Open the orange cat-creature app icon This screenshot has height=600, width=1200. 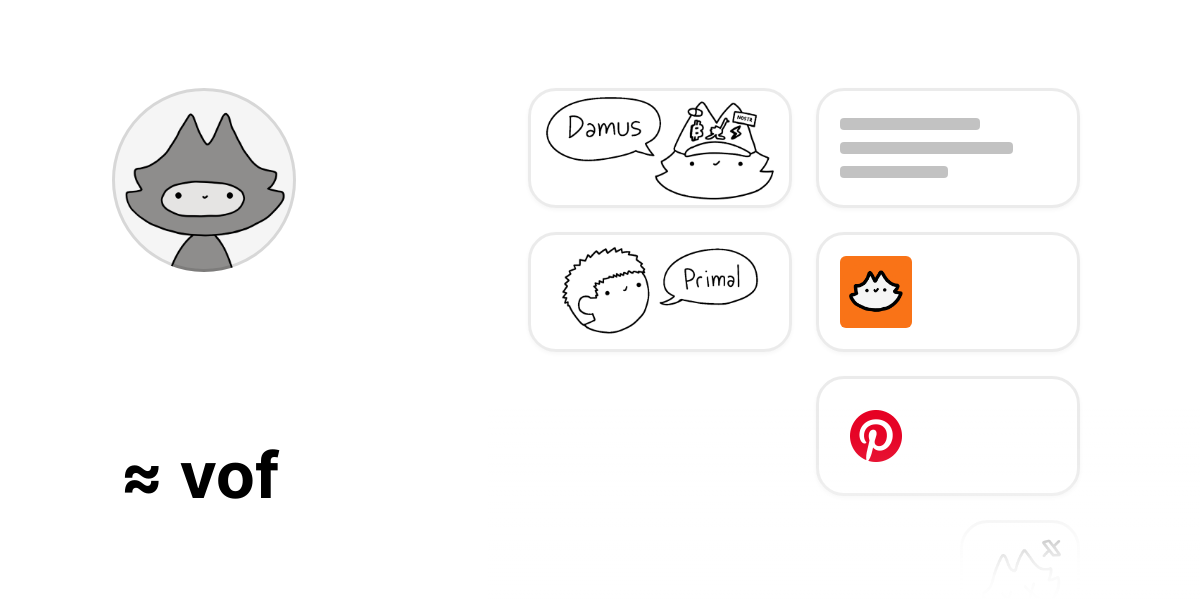click(x=876, y=292)
